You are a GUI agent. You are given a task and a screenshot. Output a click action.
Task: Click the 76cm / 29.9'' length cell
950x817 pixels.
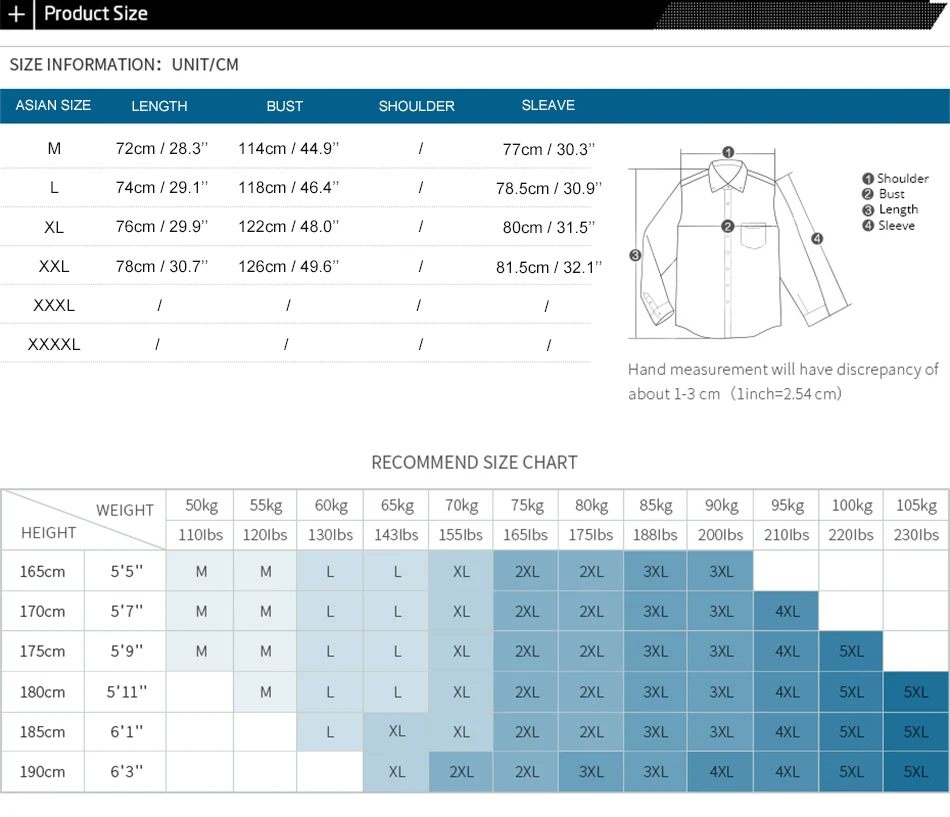[162, 227]
